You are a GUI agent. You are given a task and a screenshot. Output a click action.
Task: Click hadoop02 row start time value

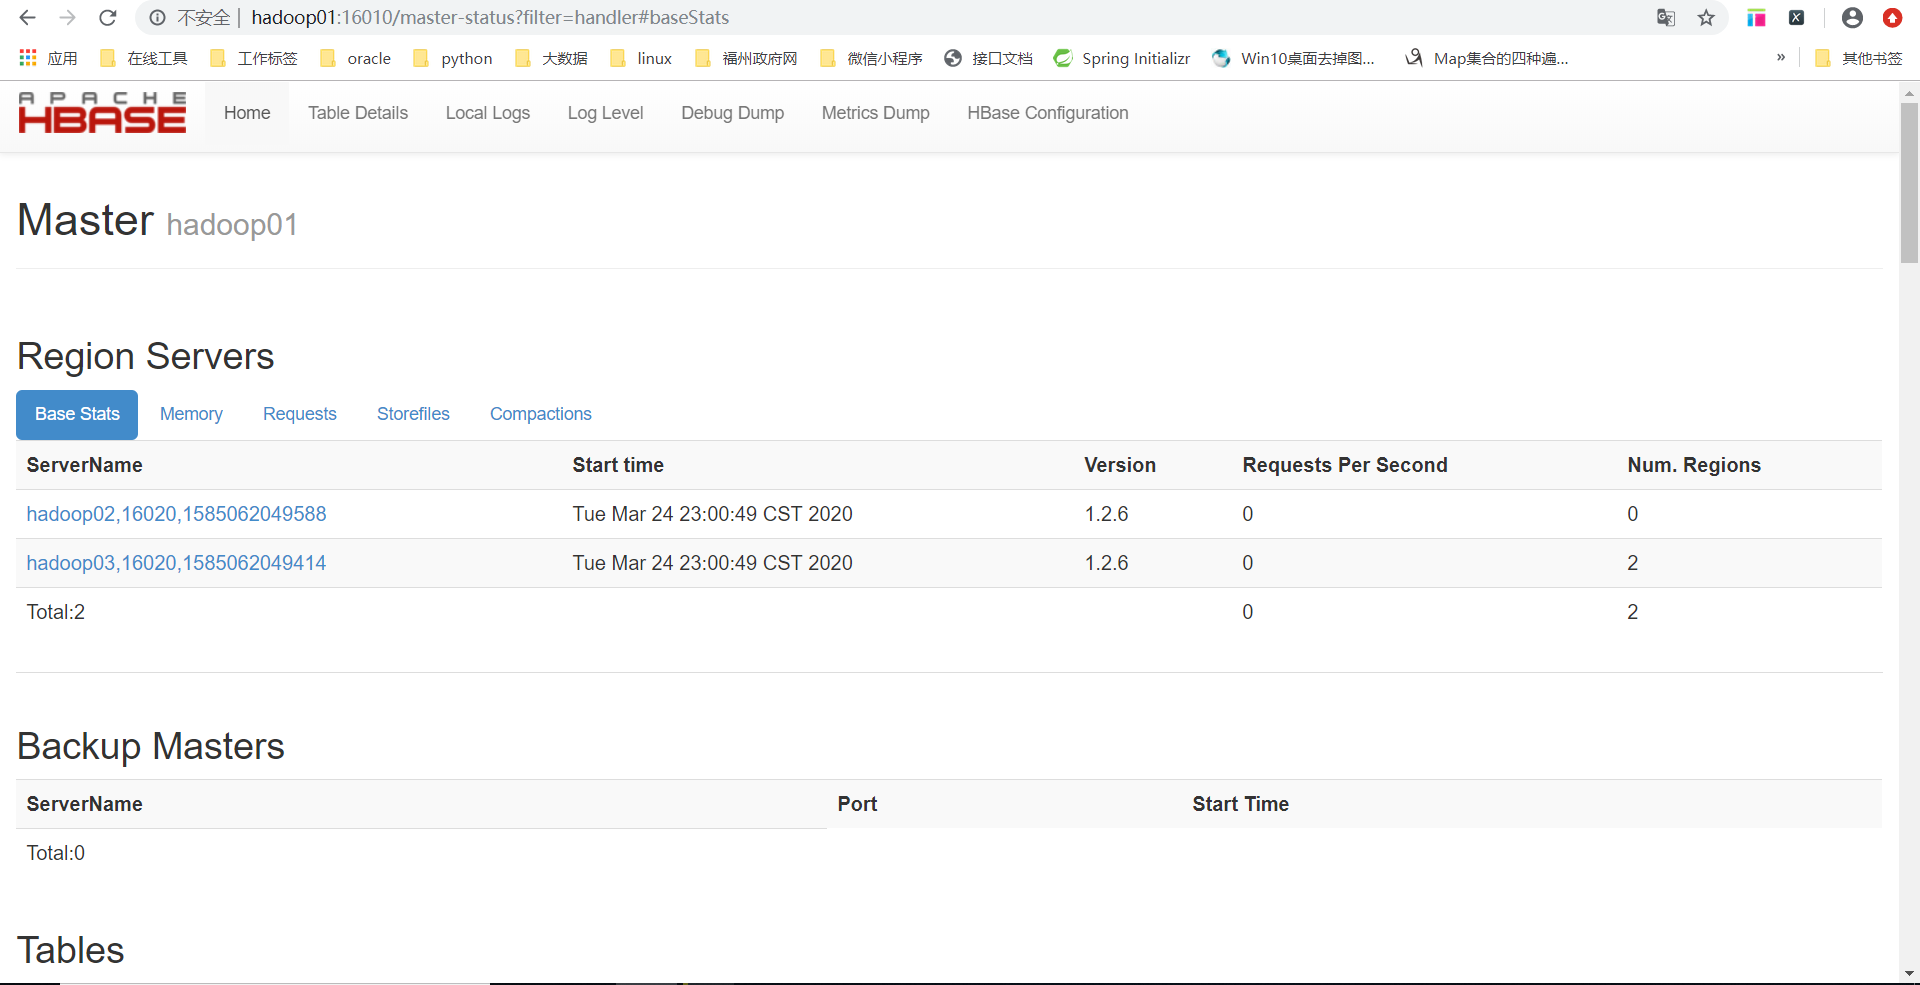point(712,514)
